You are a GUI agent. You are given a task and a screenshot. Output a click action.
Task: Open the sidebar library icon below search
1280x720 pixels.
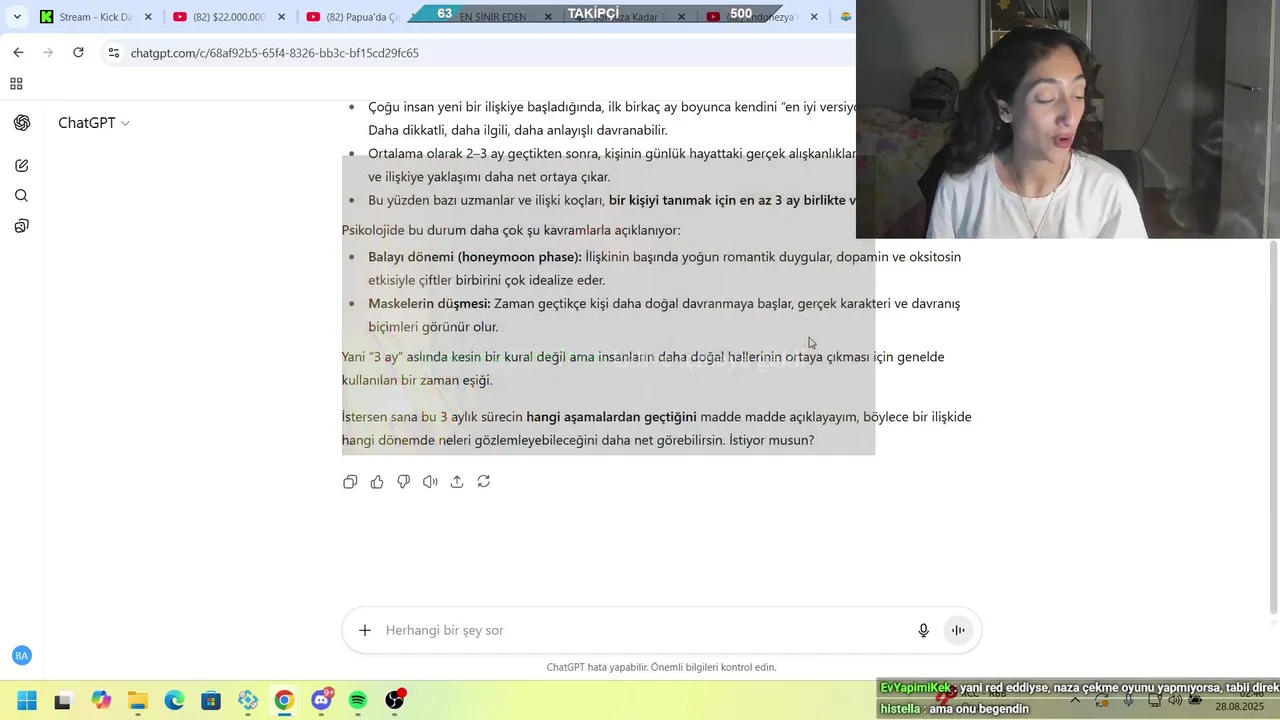(22, 226)
